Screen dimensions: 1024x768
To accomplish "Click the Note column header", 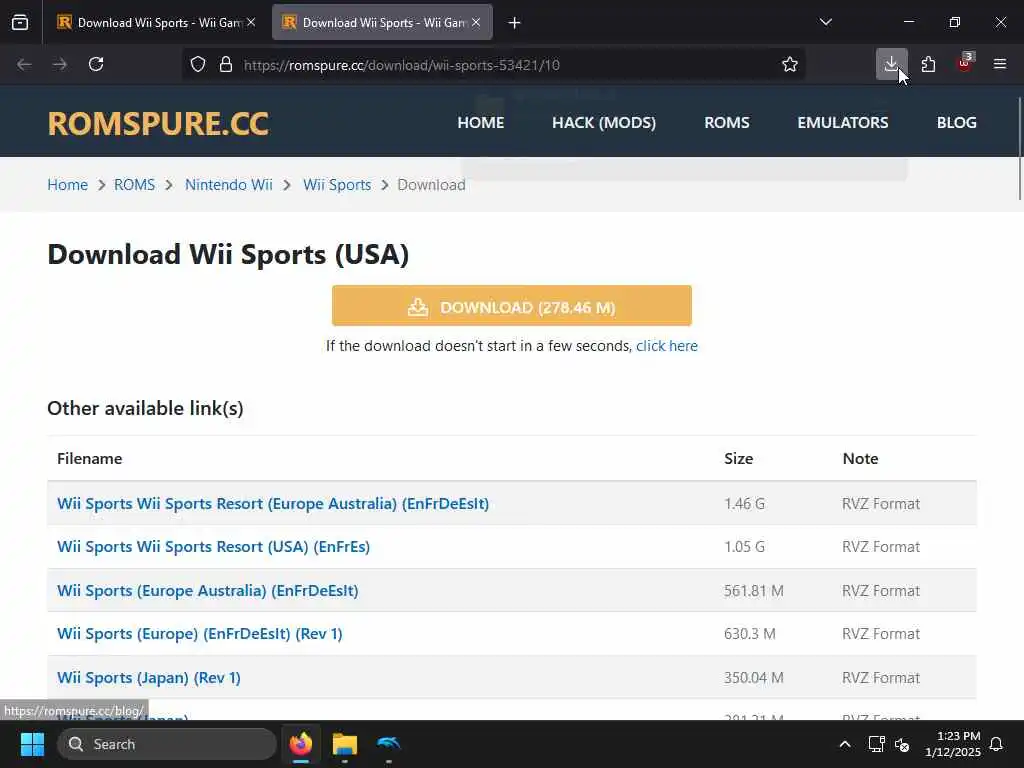I will [860, 458].
